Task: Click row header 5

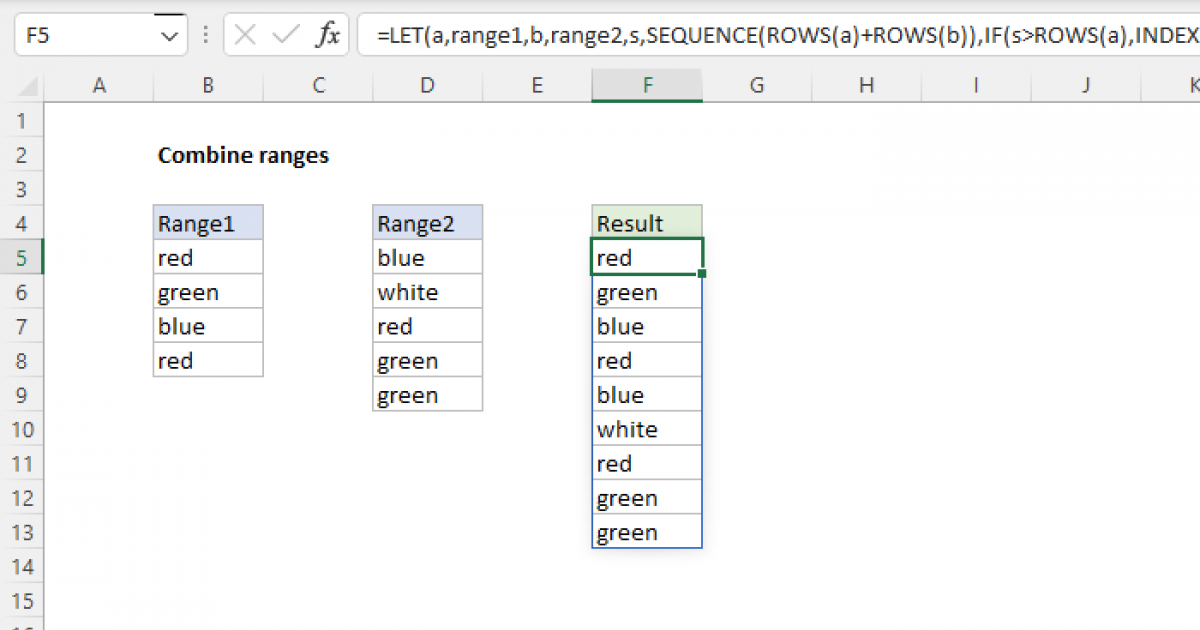Action: coord(22,257)
